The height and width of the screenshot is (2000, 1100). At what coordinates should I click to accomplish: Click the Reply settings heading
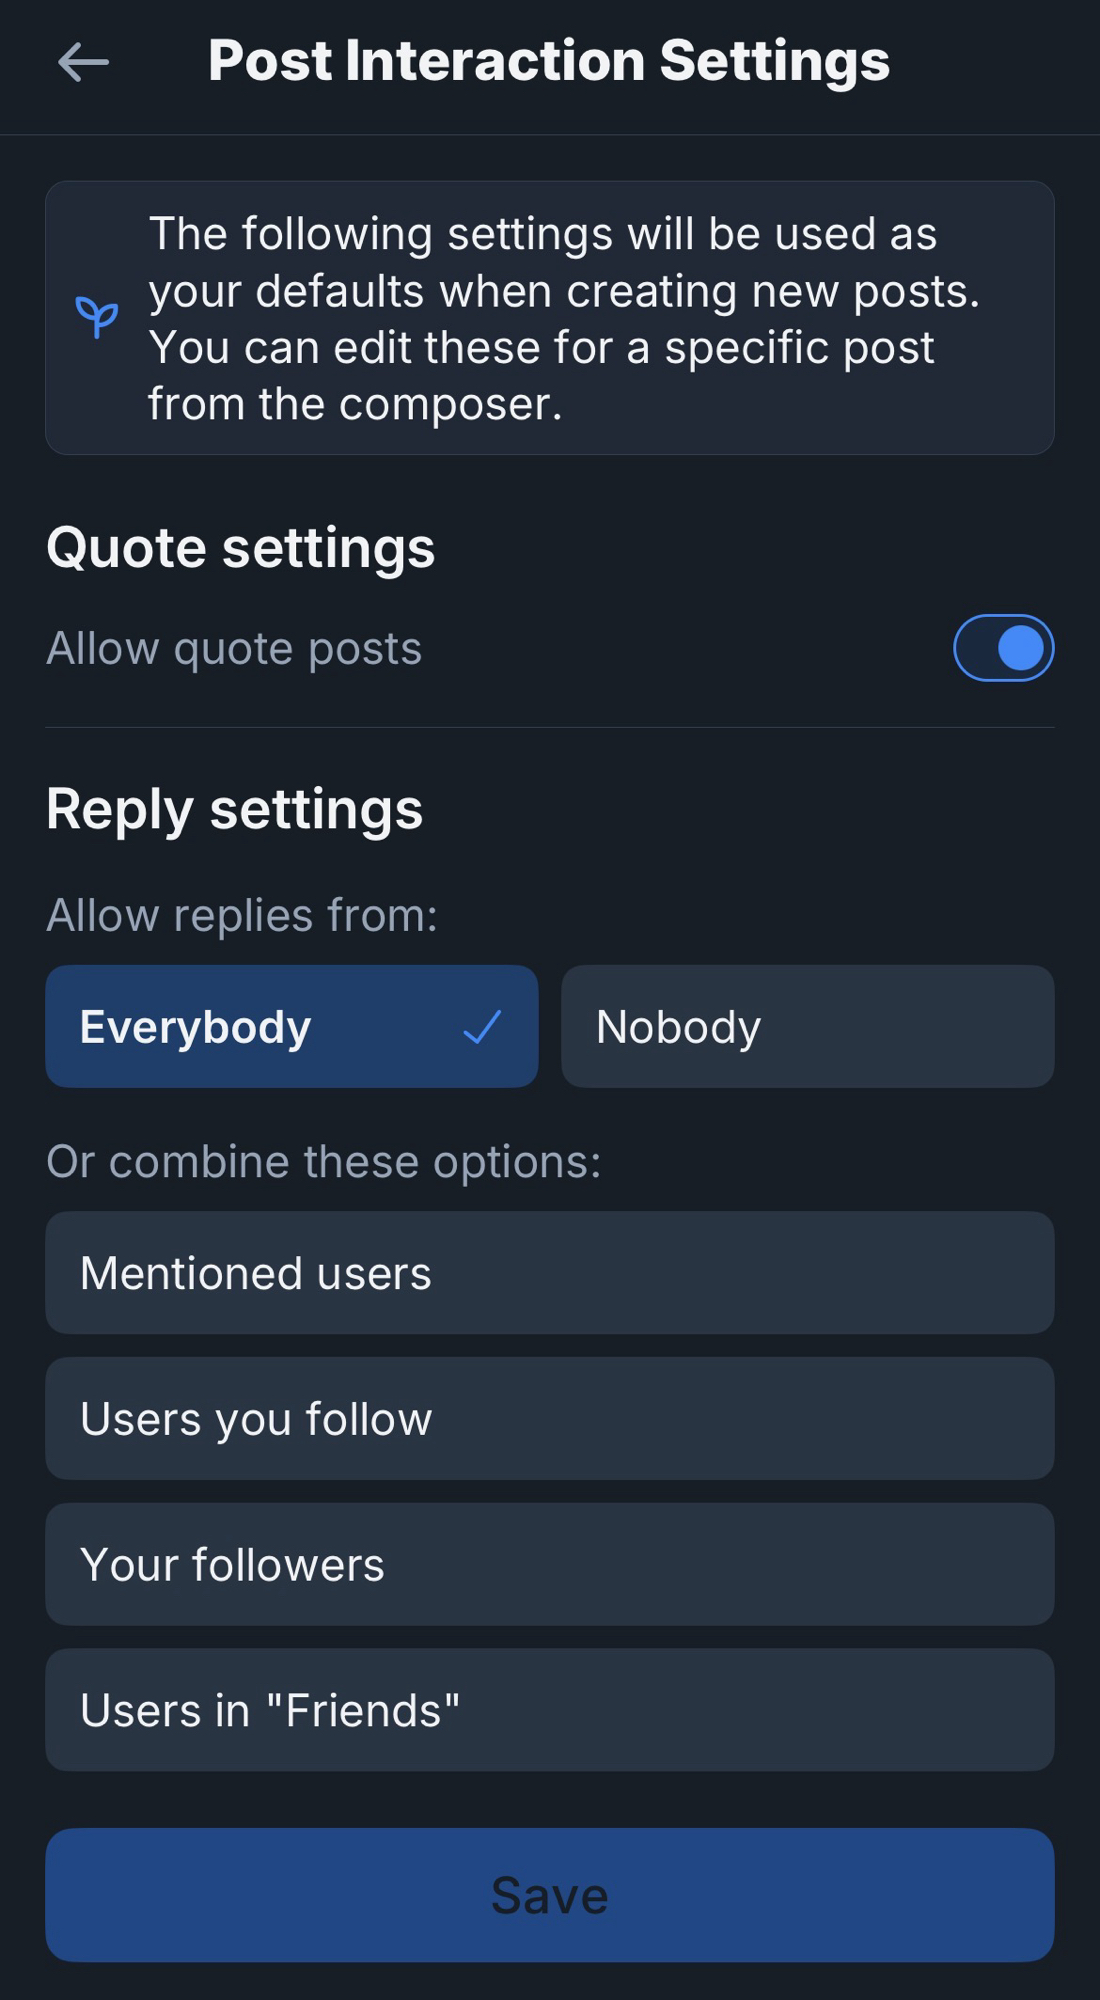235,809
